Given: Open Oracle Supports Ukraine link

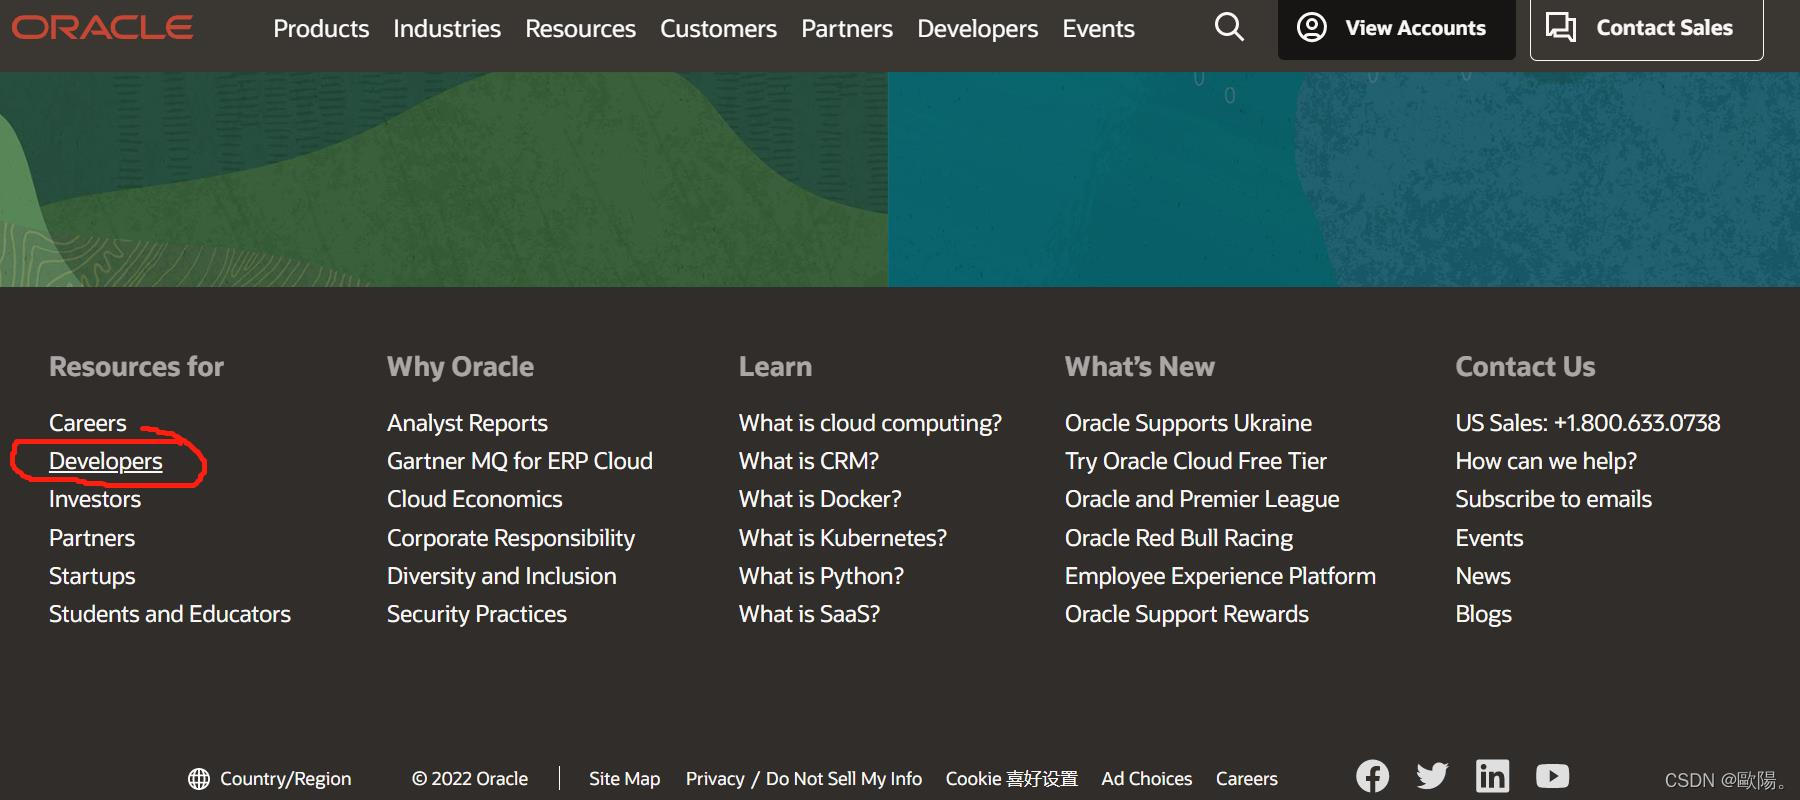Looking at the screenshot, I should click(1188, 423).
